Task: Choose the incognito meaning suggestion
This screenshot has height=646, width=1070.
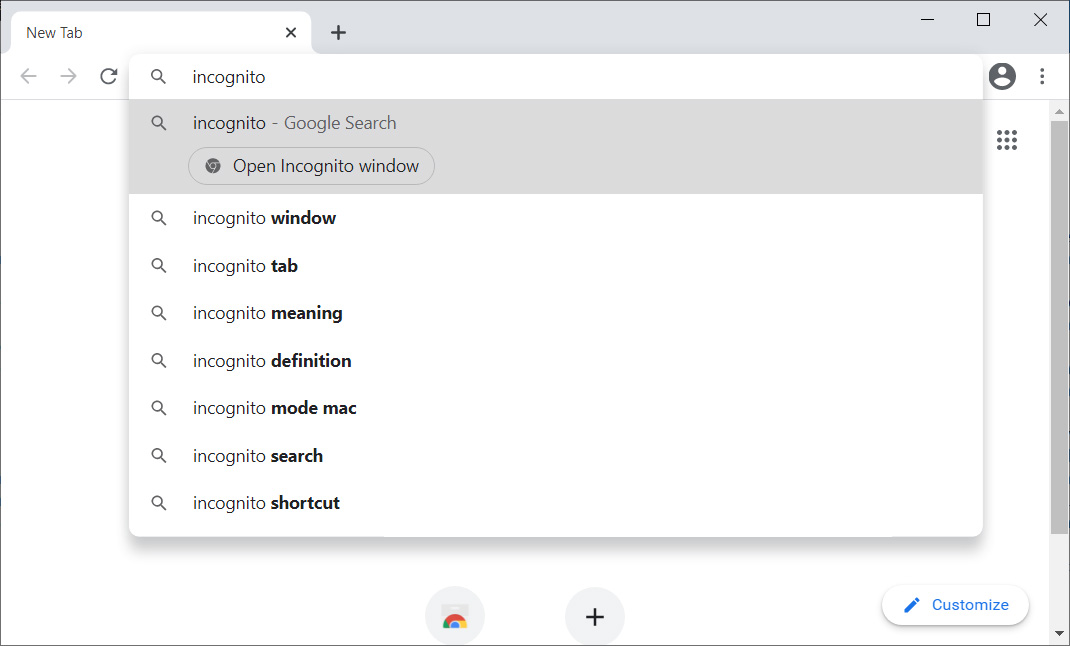Action: 267,313
